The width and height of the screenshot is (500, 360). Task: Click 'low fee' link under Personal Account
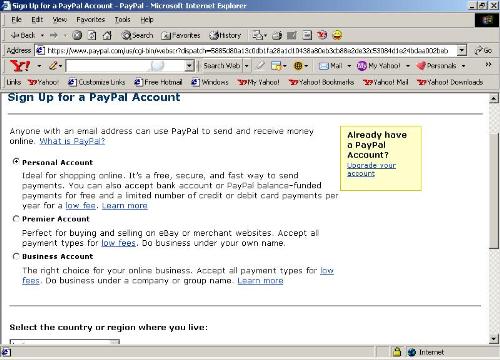tap(80, 205)
